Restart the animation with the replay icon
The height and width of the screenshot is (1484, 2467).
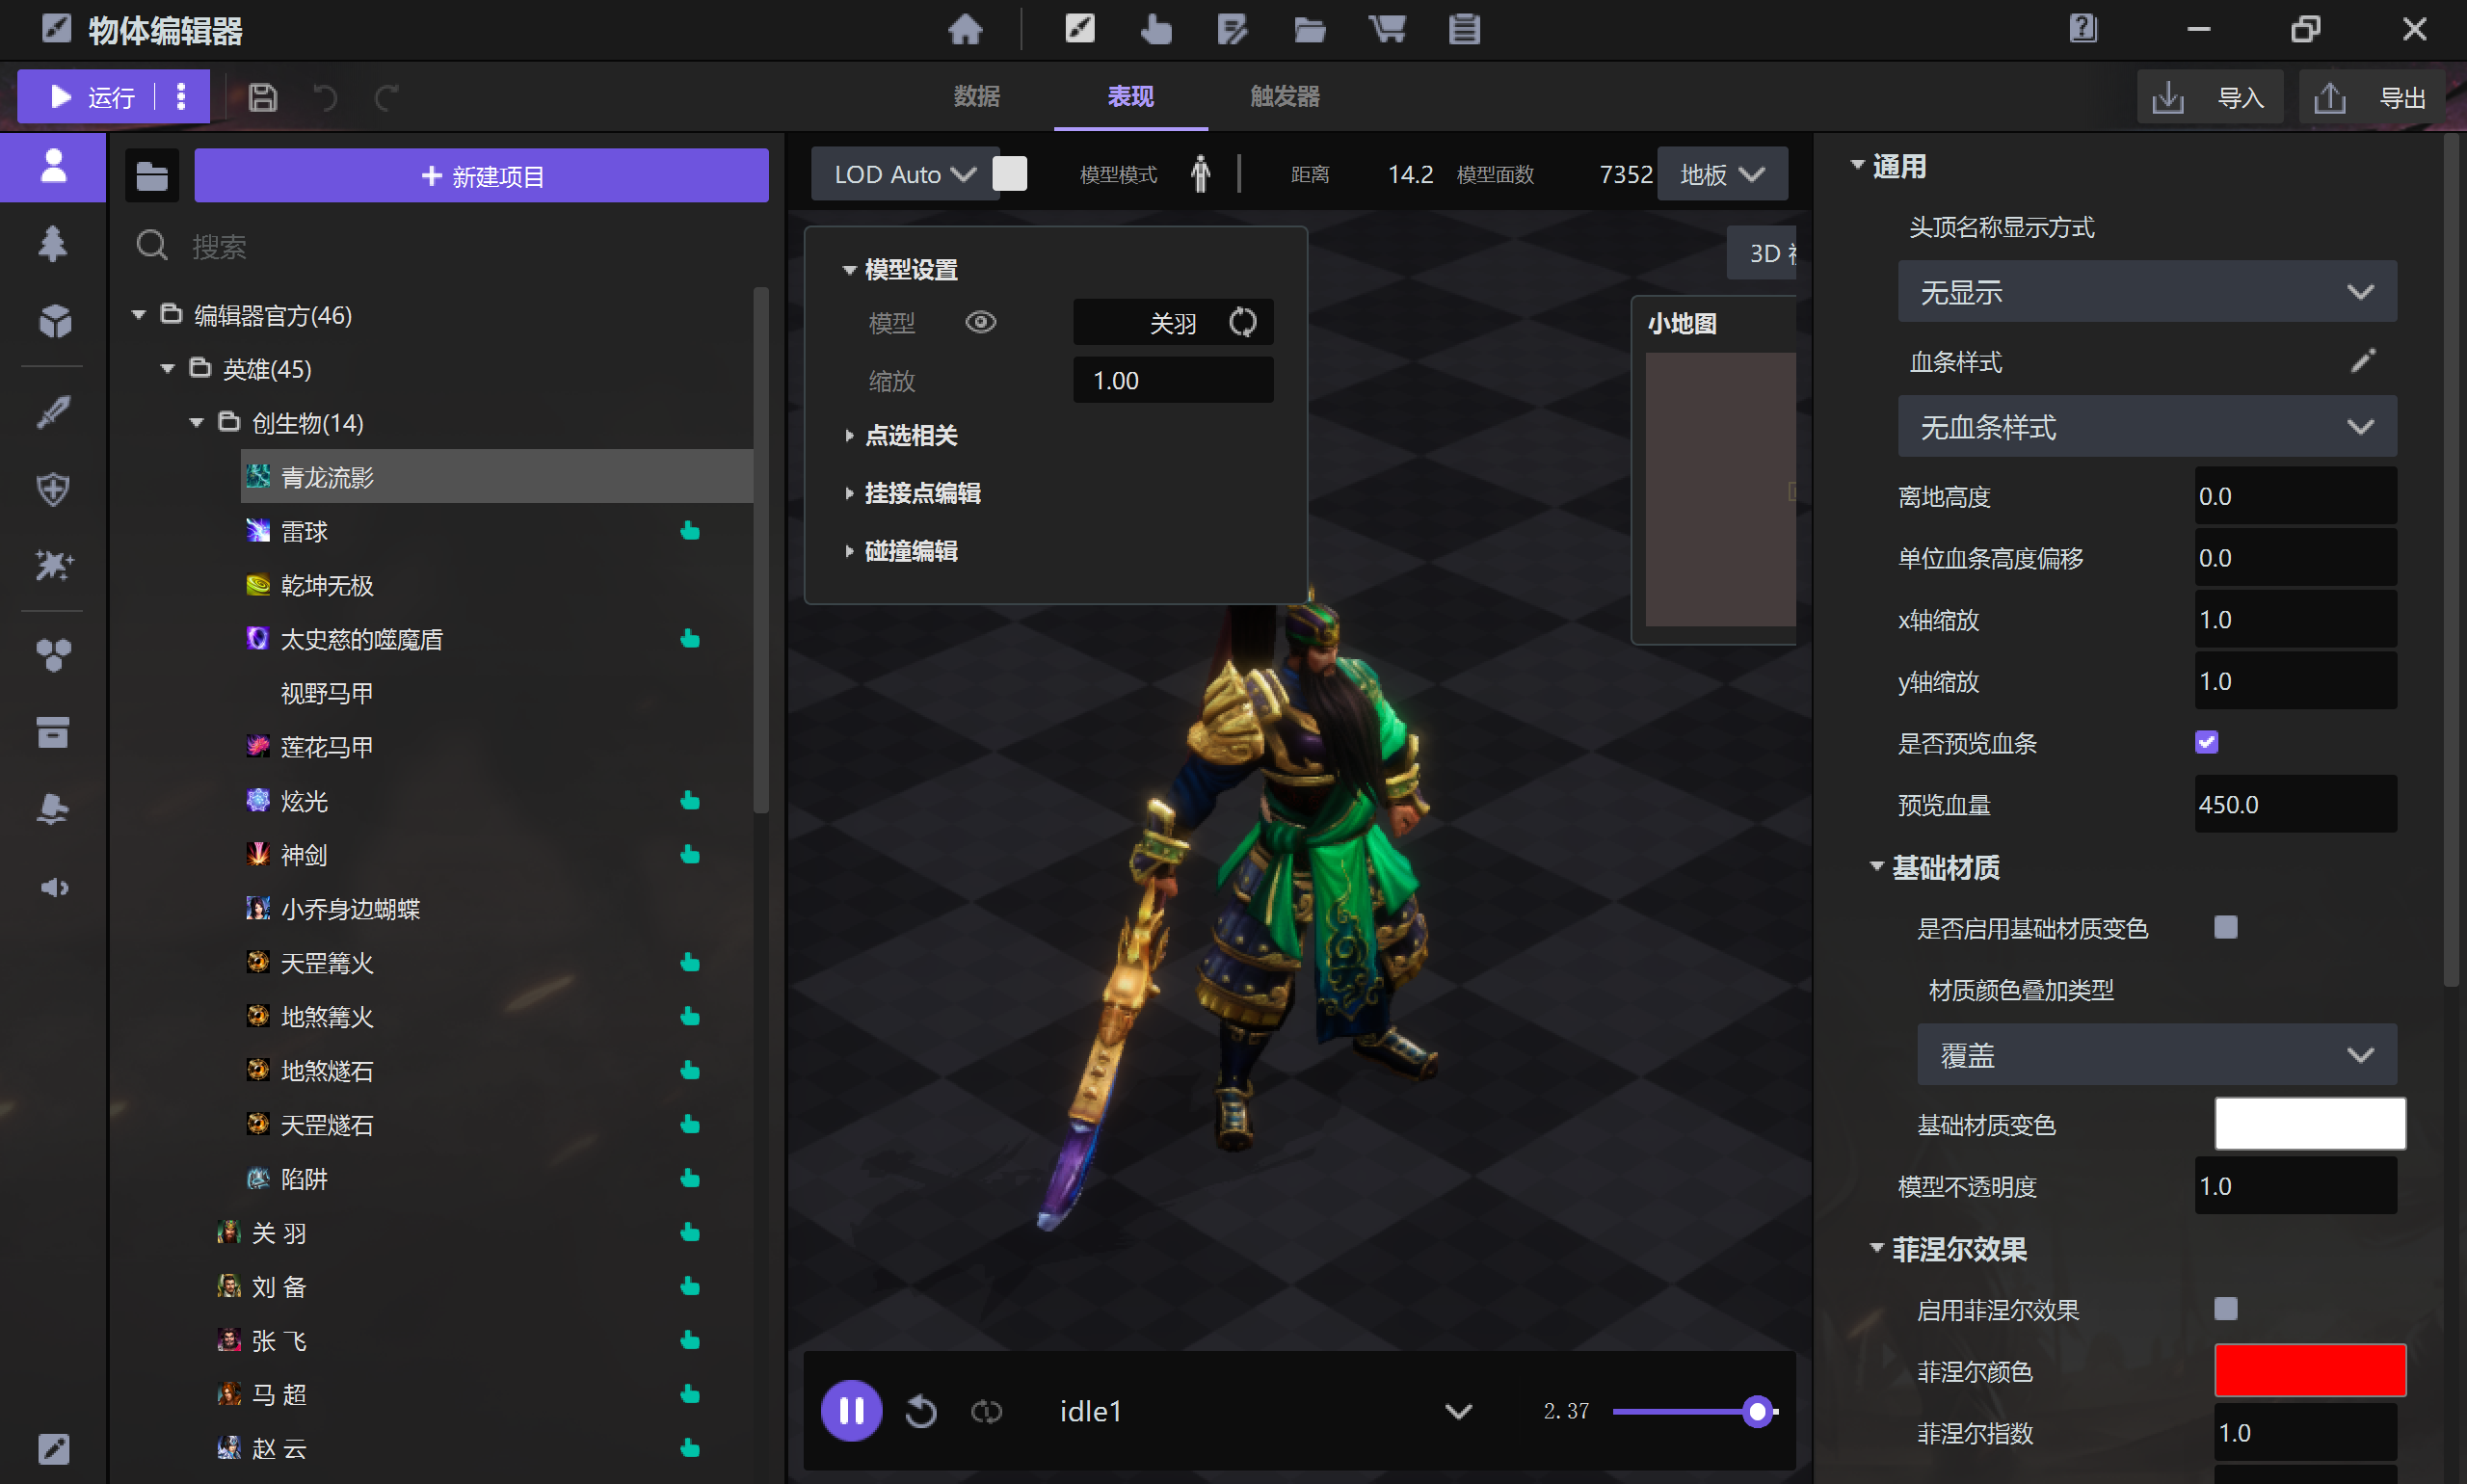pyautogui.click(x=920, y=1411)
